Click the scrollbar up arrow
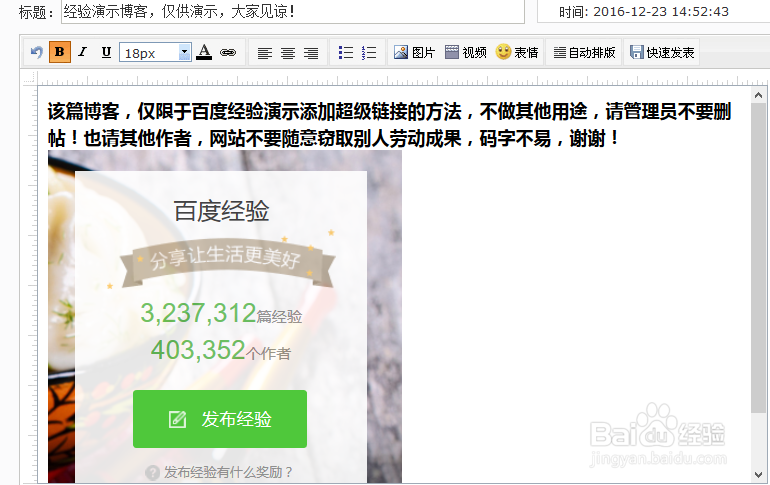This screenshot has width=770, height=485. pos(758,95)
